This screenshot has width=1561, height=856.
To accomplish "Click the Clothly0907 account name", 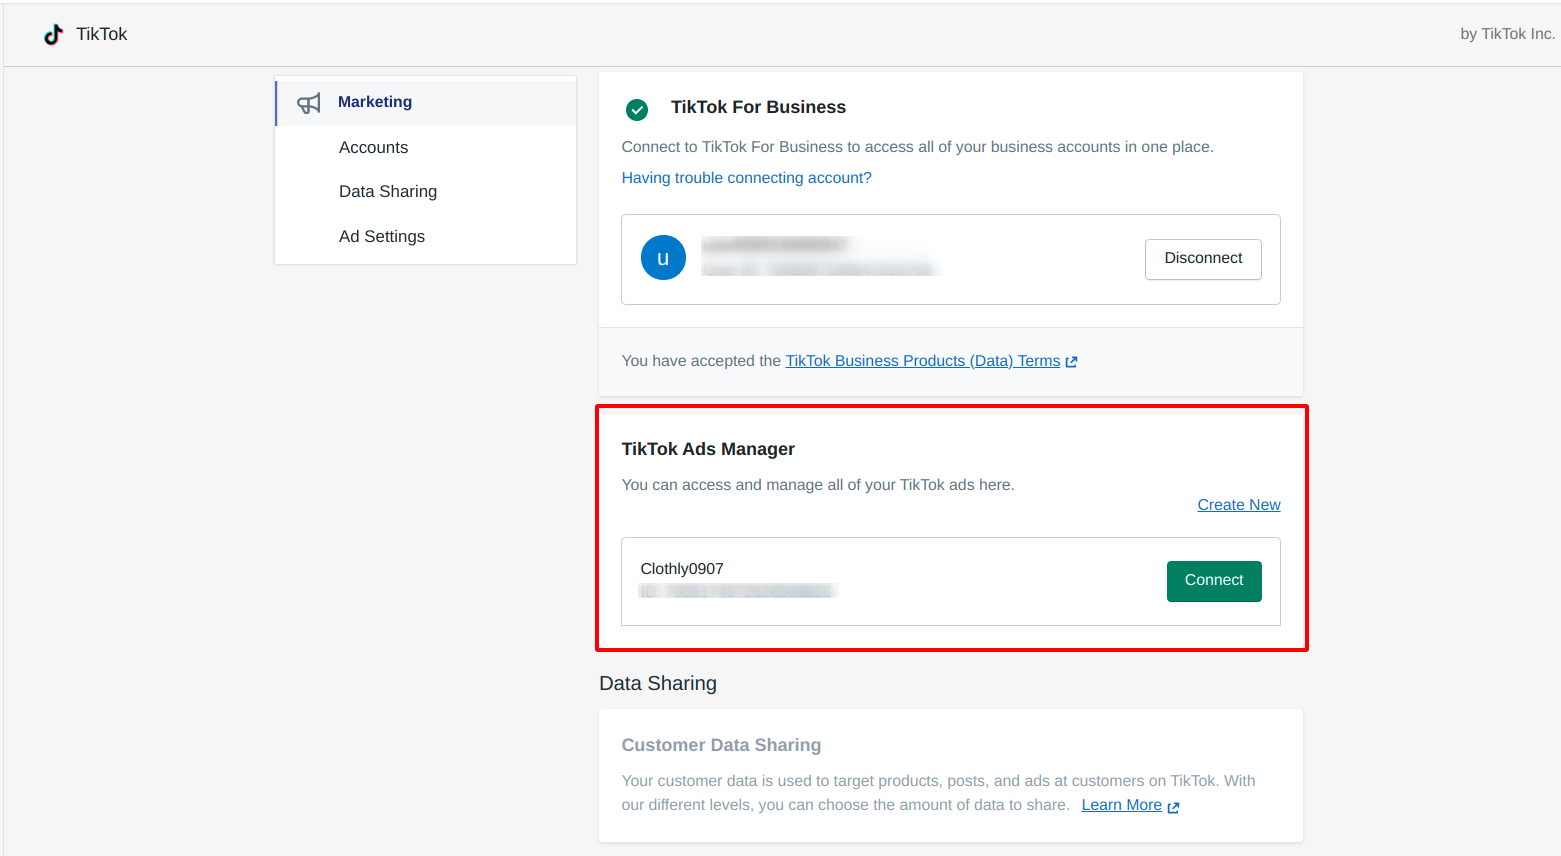I will 682,569.
